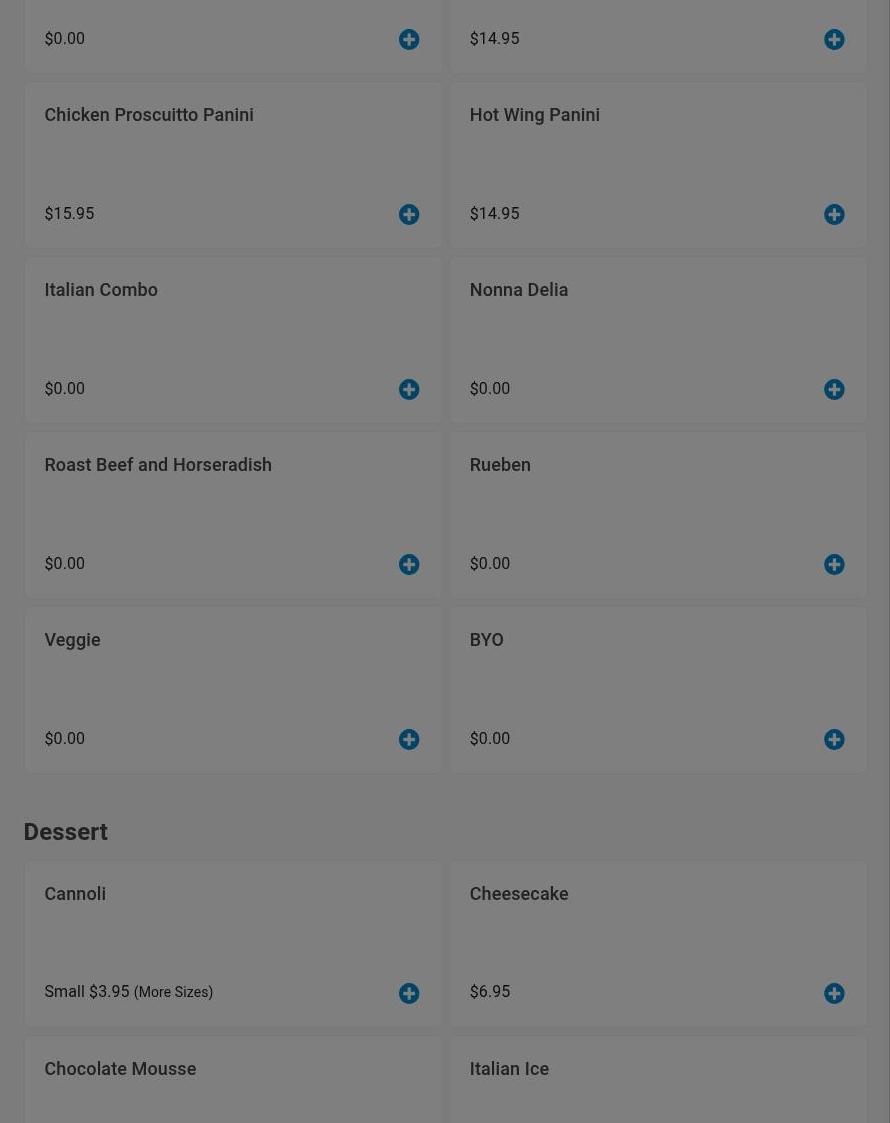Click plus icon for Hot Wing Panini
The image size is (890, 1123).
834,214
